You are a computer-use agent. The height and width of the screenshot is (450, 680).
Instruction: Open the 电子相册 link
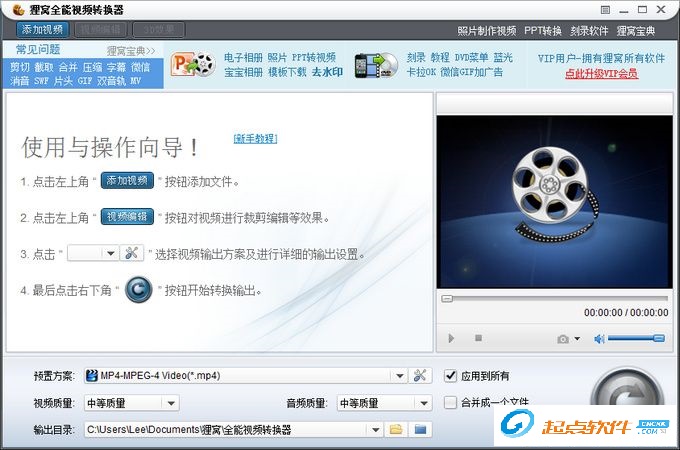tap(243, 58)
